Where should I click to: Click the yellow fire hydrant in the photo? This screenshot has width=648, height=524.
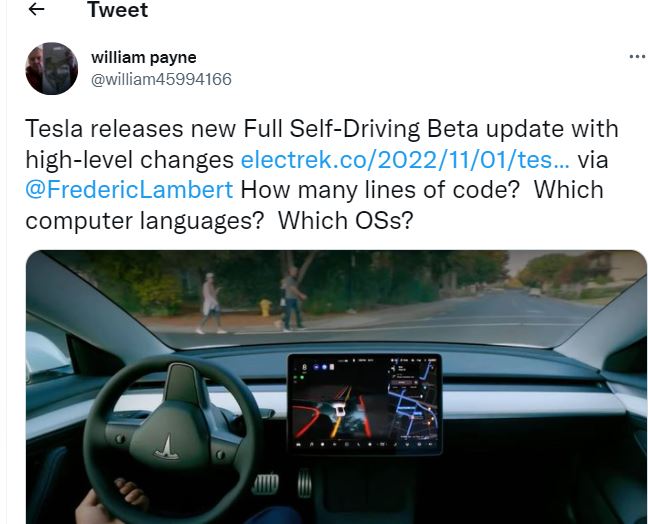[x=265, y=307]
